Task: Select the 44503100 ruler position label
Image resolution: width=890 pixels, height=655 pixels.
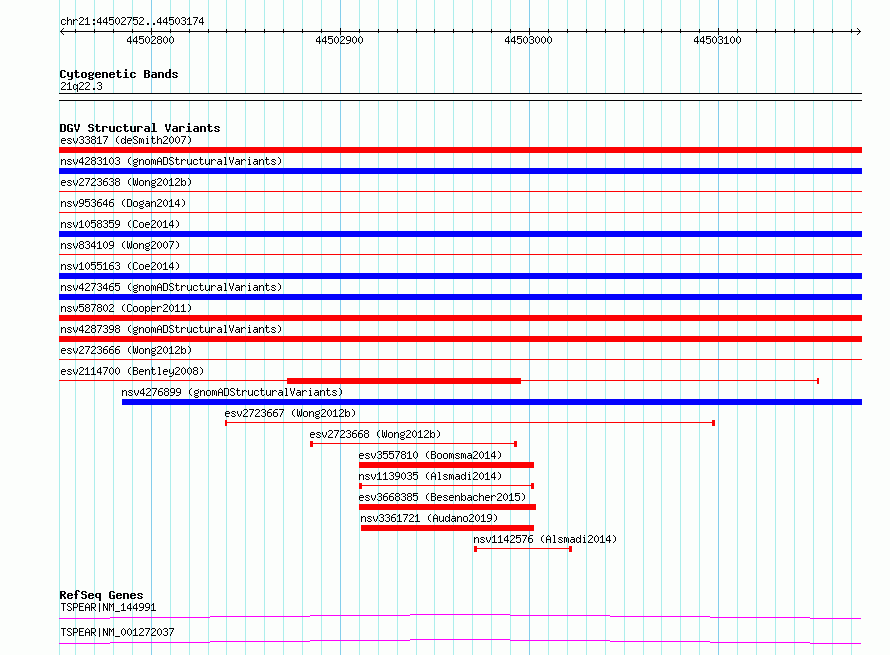Action: (717, 40)
